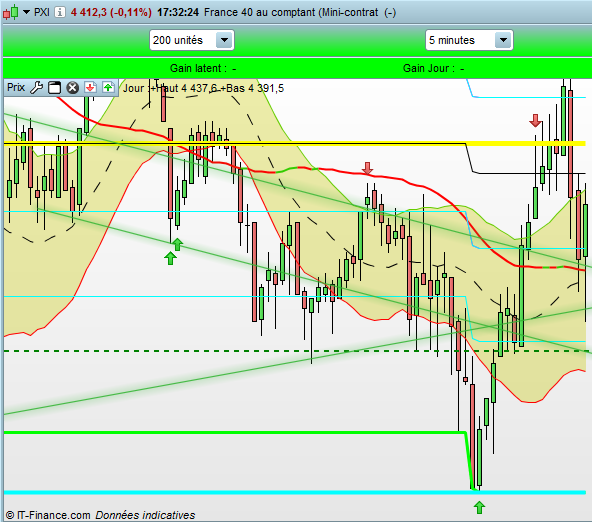Click the PXI ticker label
The width and height of the screenshot is (592, 522).
click(x=42, y=12)
